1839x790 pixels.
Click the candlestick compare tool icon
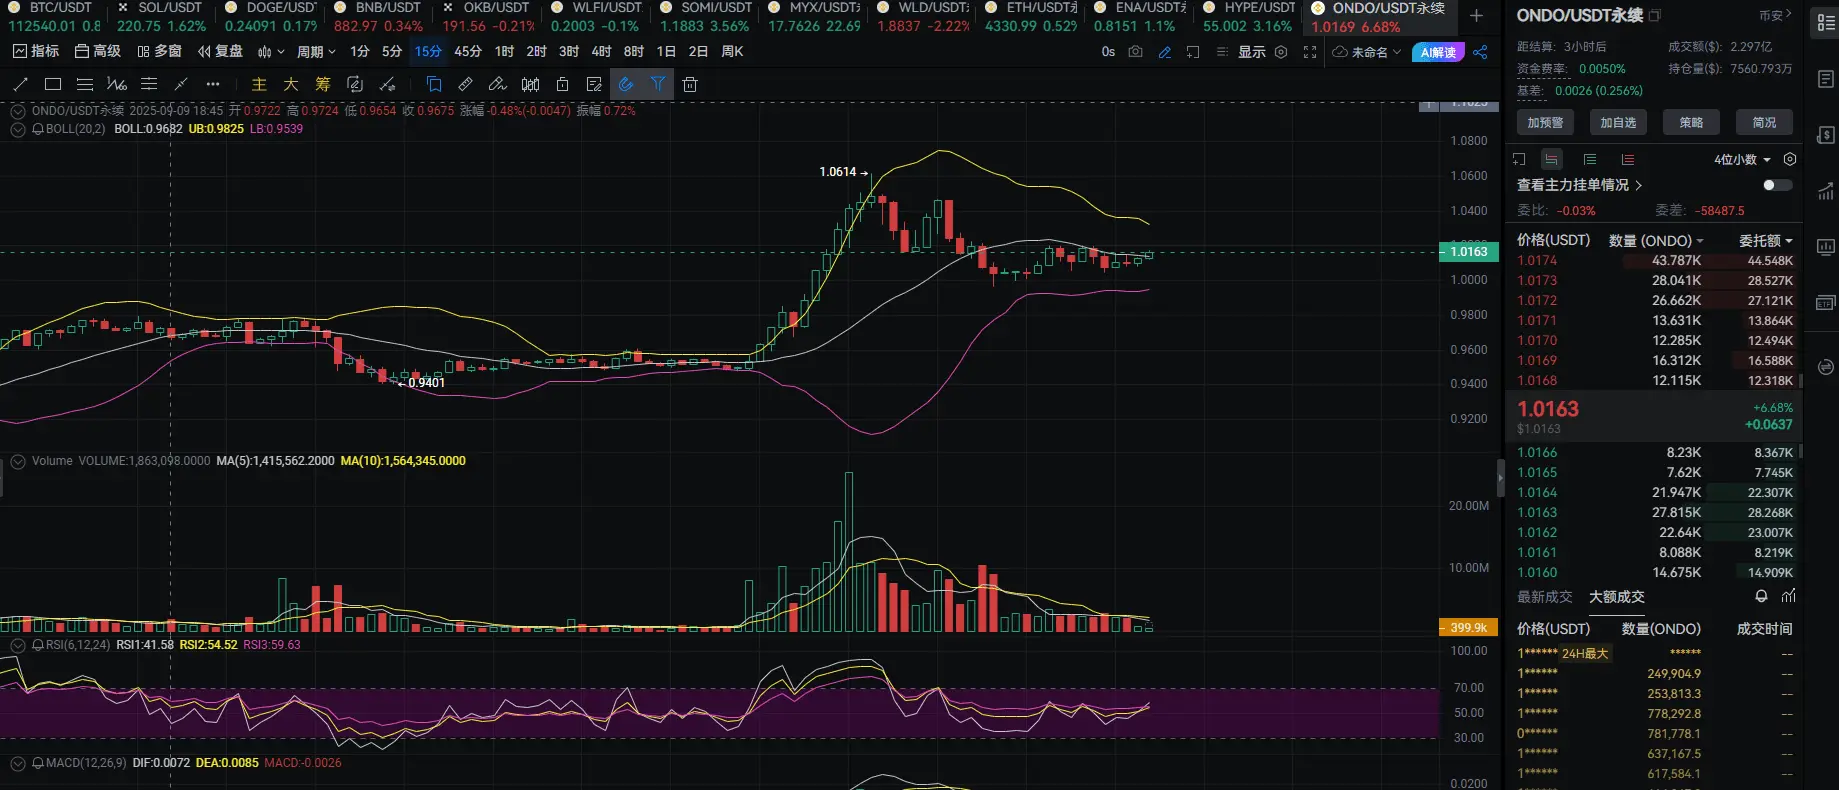click(531, 85)
